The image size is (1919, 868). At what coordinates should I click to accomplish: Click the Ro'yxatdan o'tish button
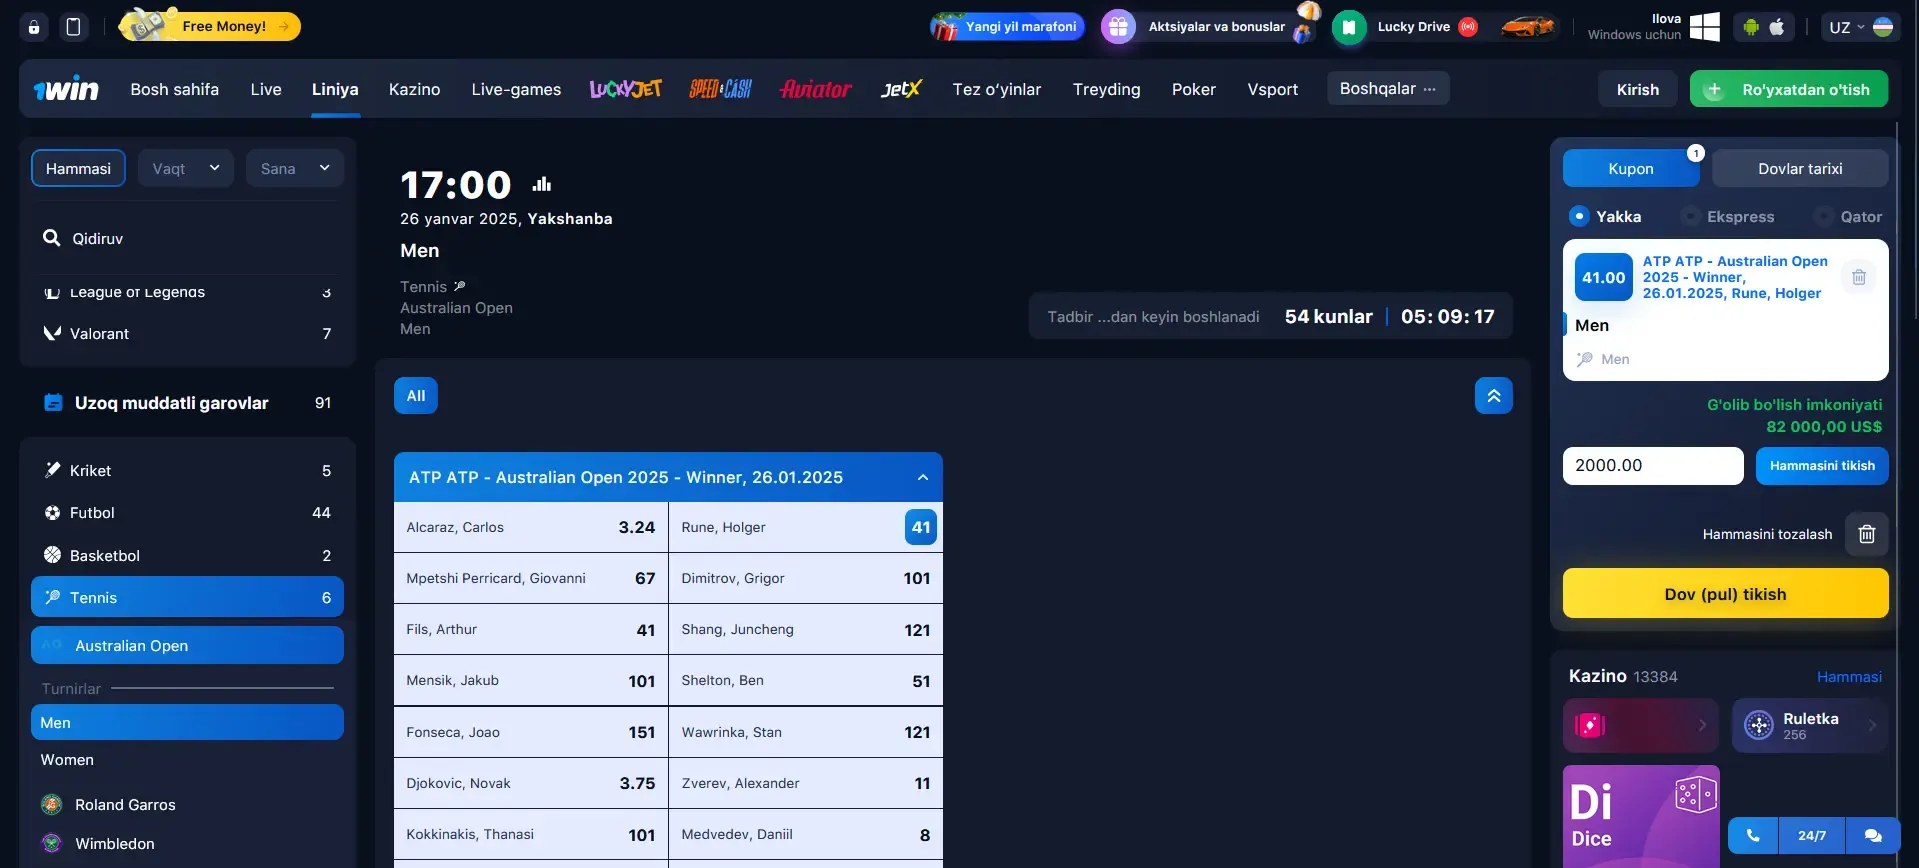pyautogui.click(x=1788, y=89)
